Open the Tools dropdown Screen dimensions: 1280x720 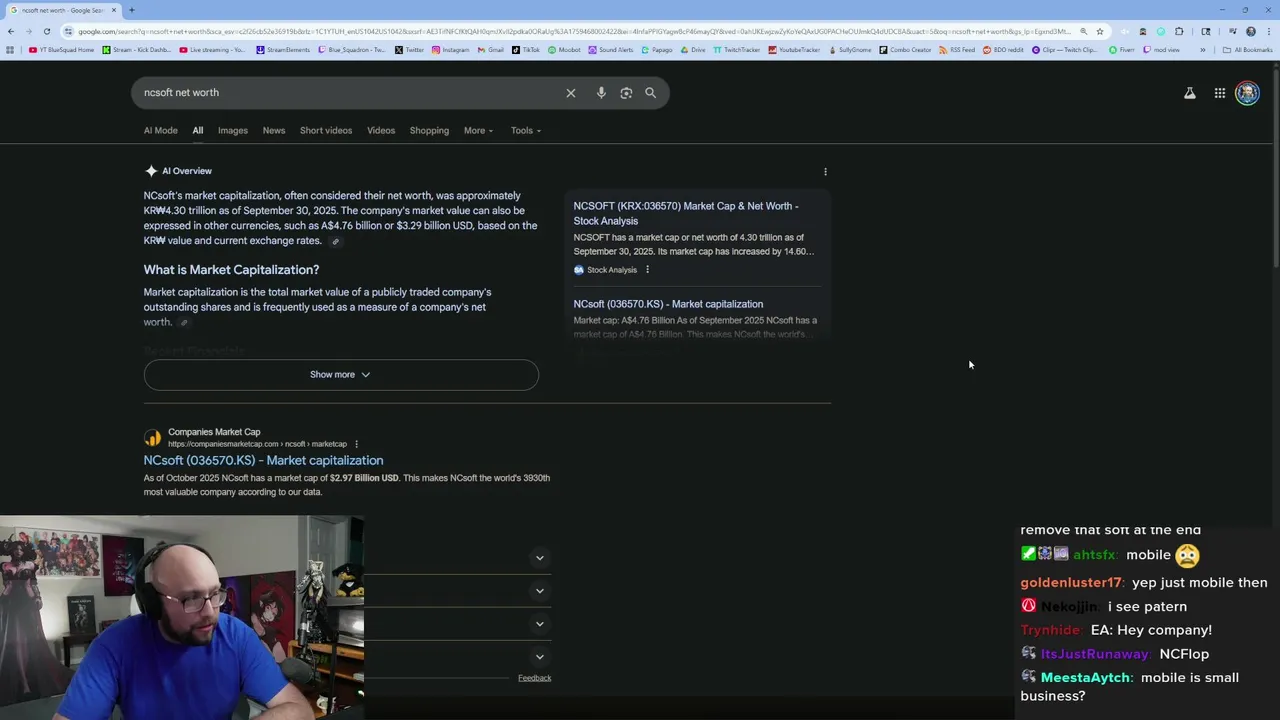pos(526,131)
